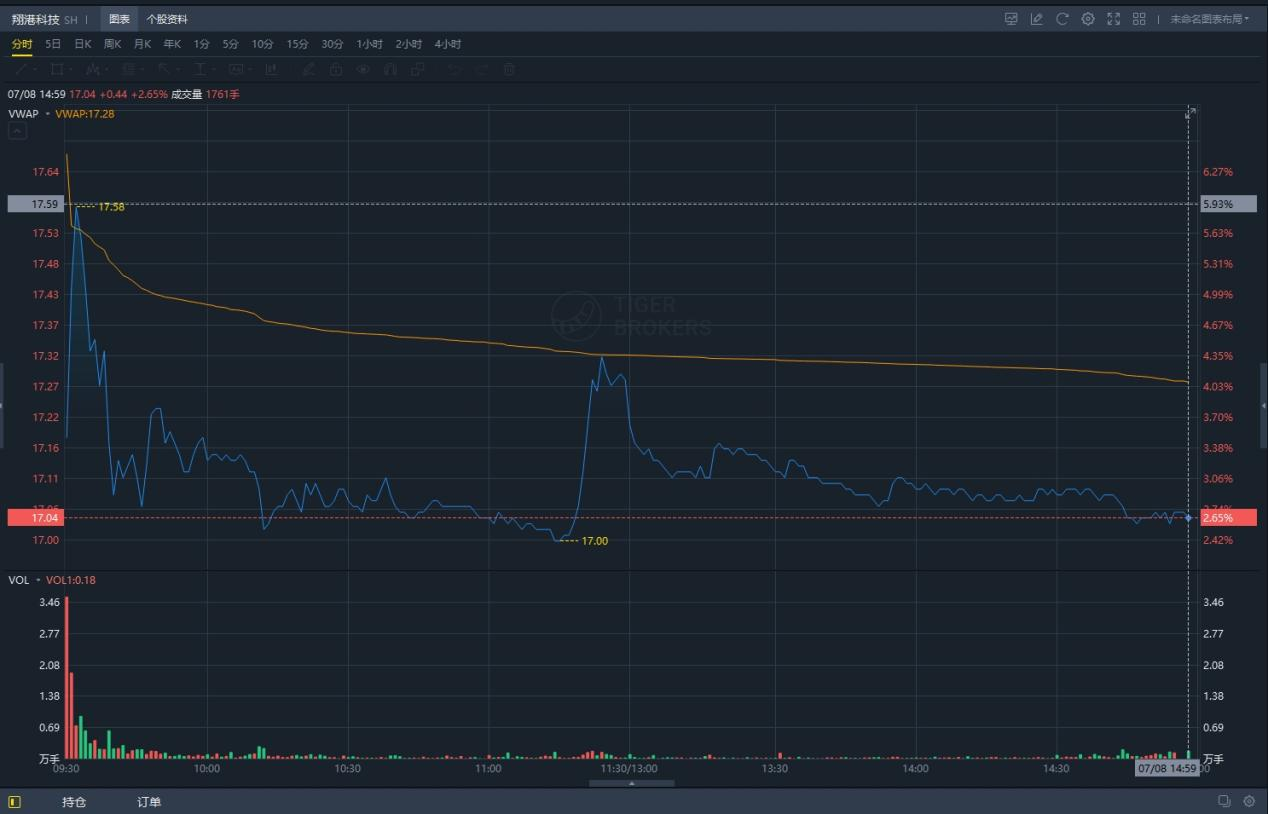Viewport: 1268px width, 814px height.
Task: Expand the VWAP indicator dropdown arrow
Action: pos(47,114)
